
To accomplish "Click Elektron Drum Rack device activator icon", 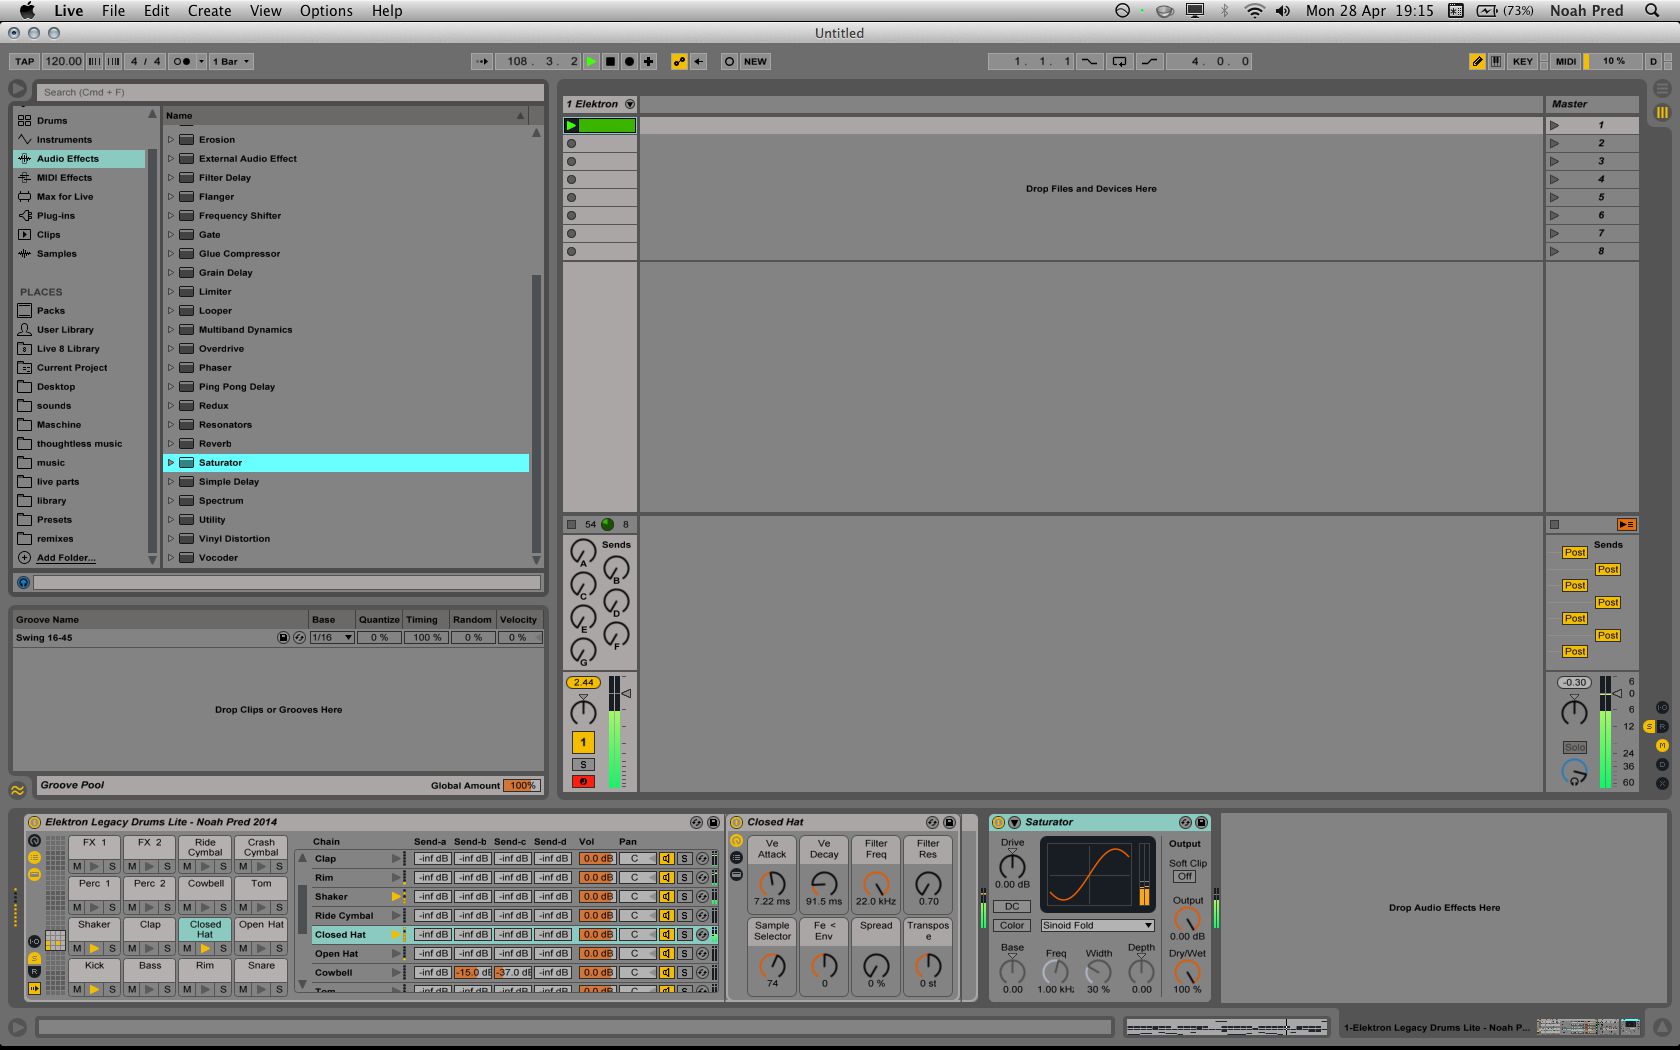I will pos(34,822).
